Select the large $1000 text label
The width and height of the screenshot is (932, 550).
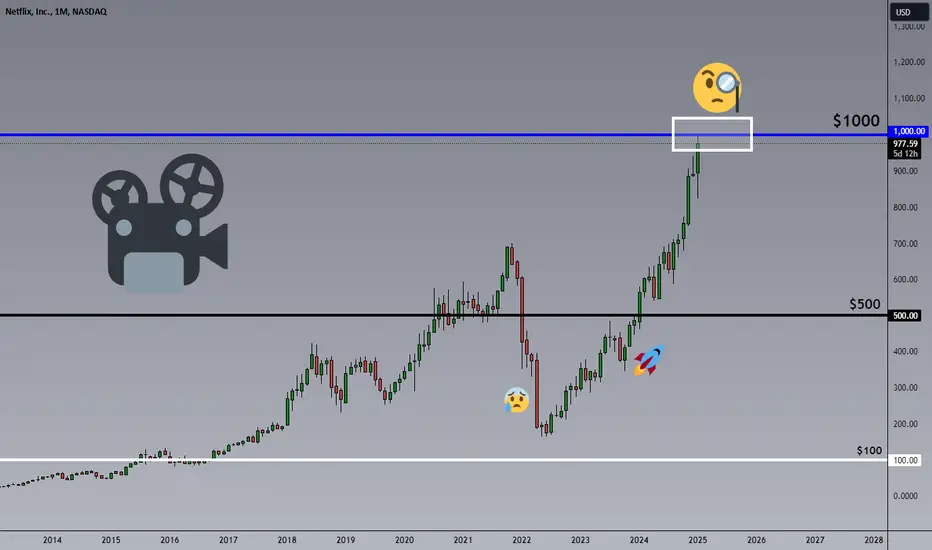pyautogui.click(x=856, y=121)
